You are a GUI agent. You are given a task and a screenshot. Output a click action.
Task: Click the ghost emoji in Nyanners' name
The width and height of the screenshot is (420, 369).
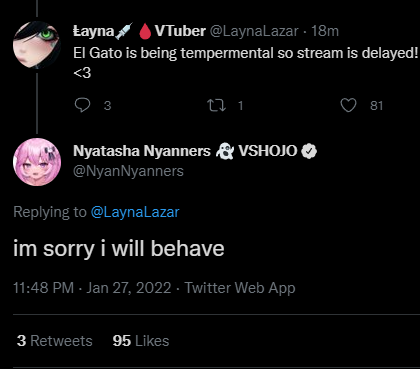point(224,151)
